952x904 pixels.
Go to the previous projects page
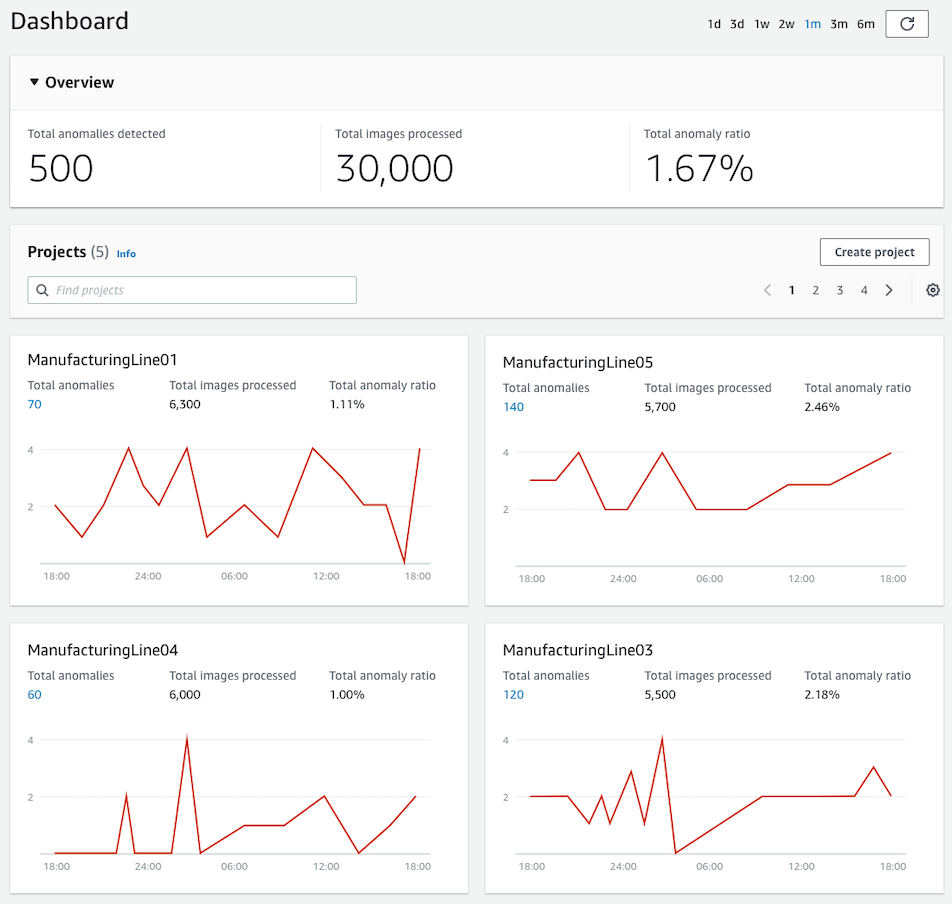tap(767, 290)
